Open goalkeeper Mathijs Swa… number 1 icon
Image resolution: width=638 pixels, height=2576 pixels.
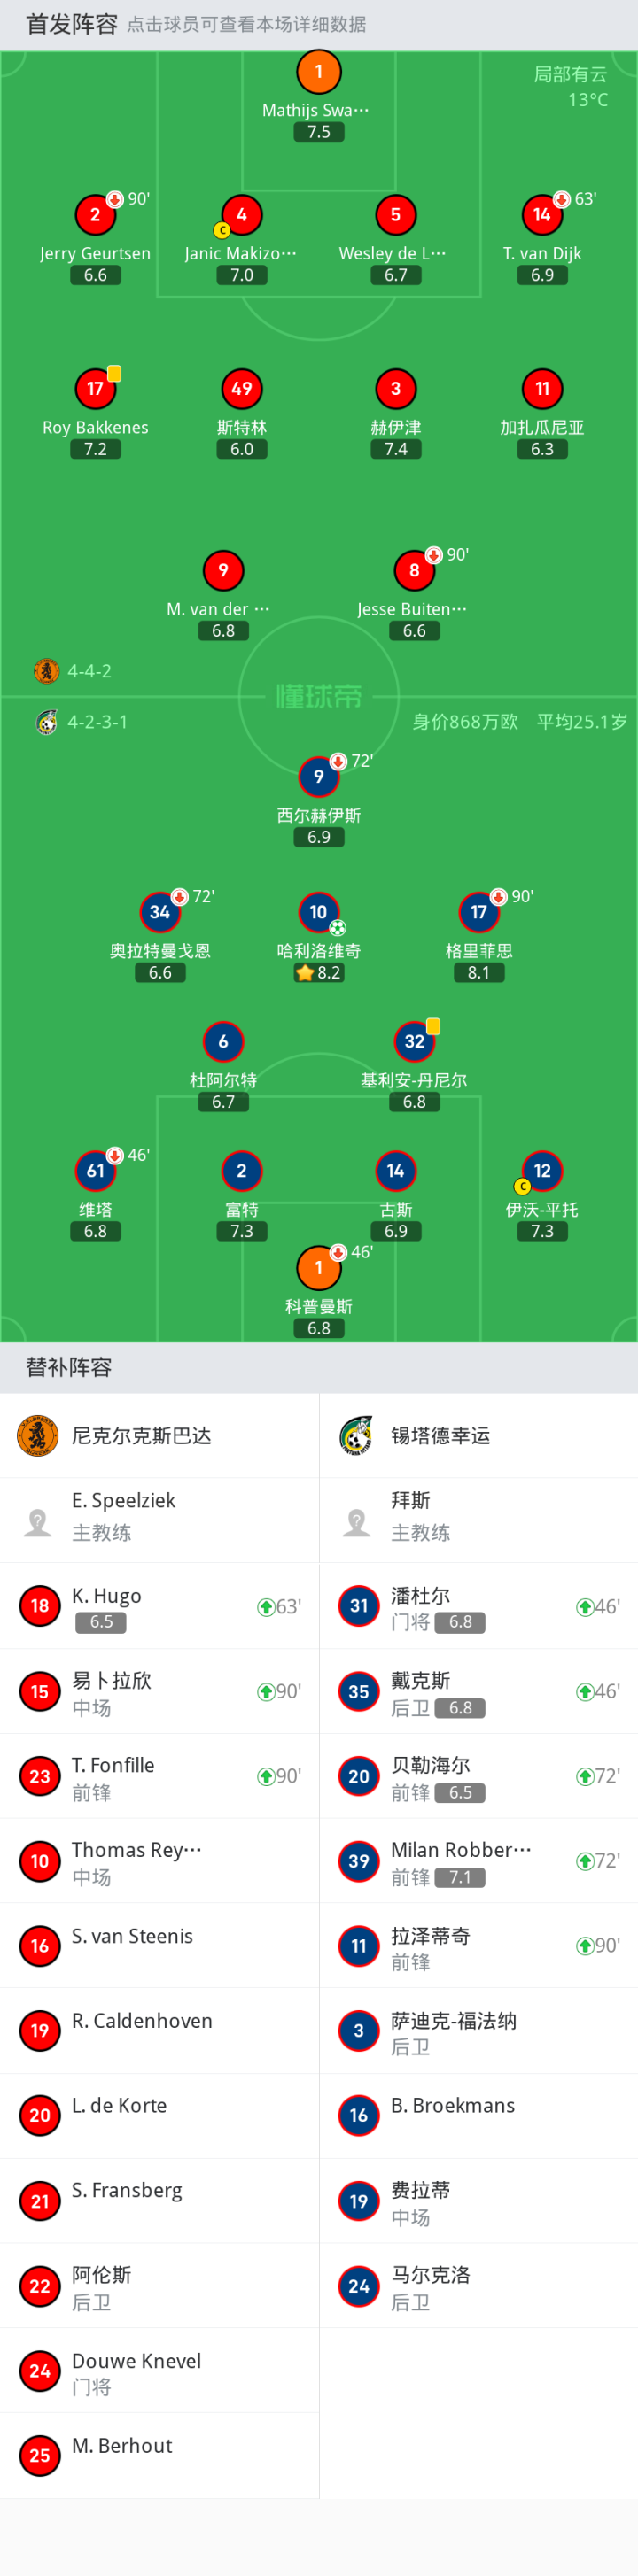coord(319,72)
